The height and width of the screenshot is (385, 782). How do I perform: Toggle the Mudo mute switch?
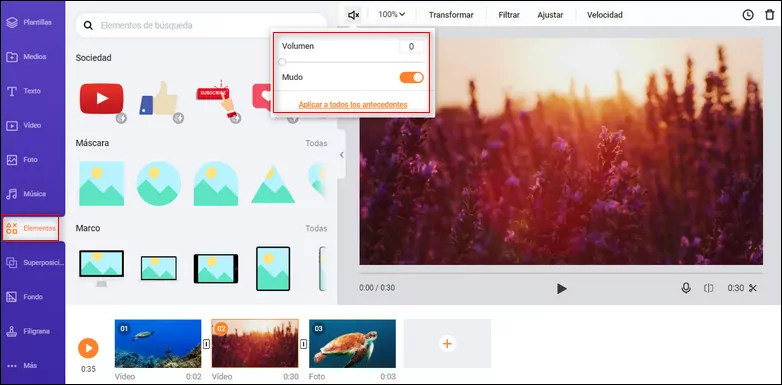[x=411, y=77]
